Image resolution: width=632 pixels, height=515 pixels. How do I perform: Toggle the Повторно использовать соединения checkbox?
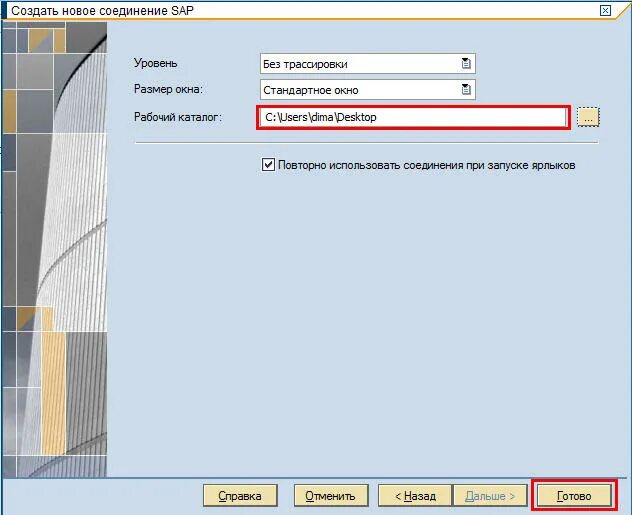pos(268,165)
